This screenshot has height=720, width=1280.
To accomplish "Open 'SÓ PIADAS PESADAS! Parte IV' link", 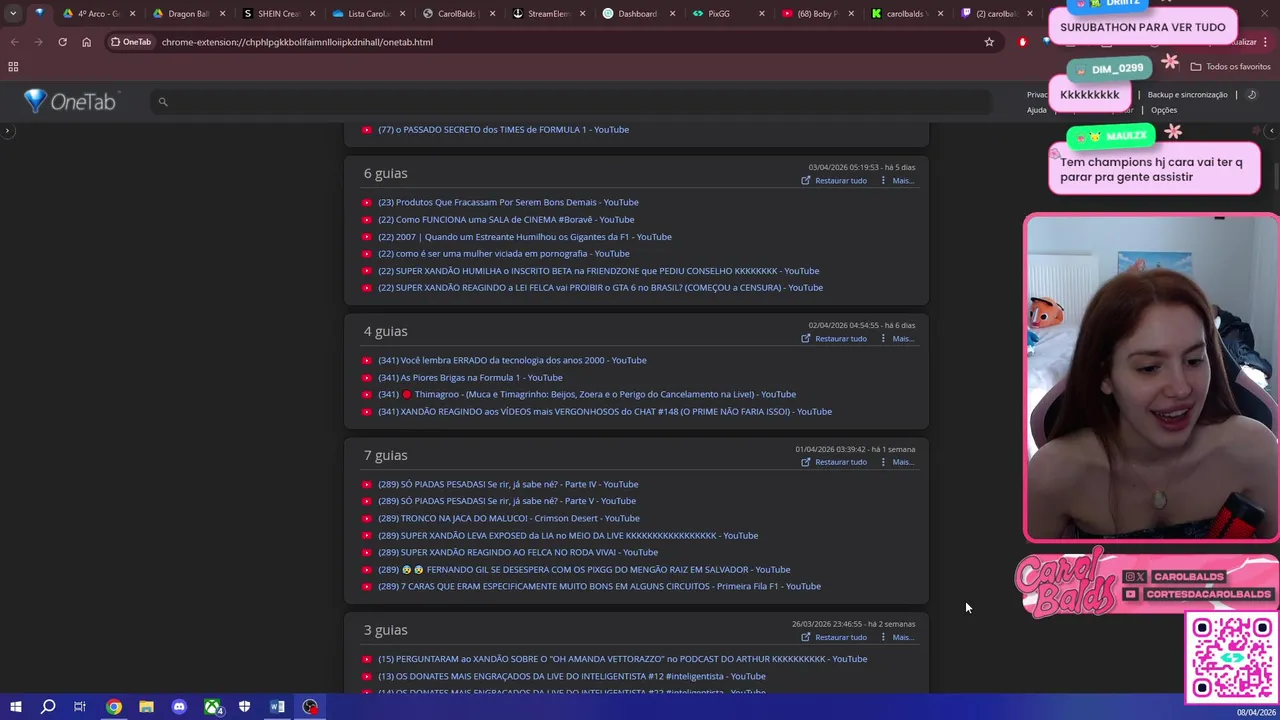I will pos(508,485).
